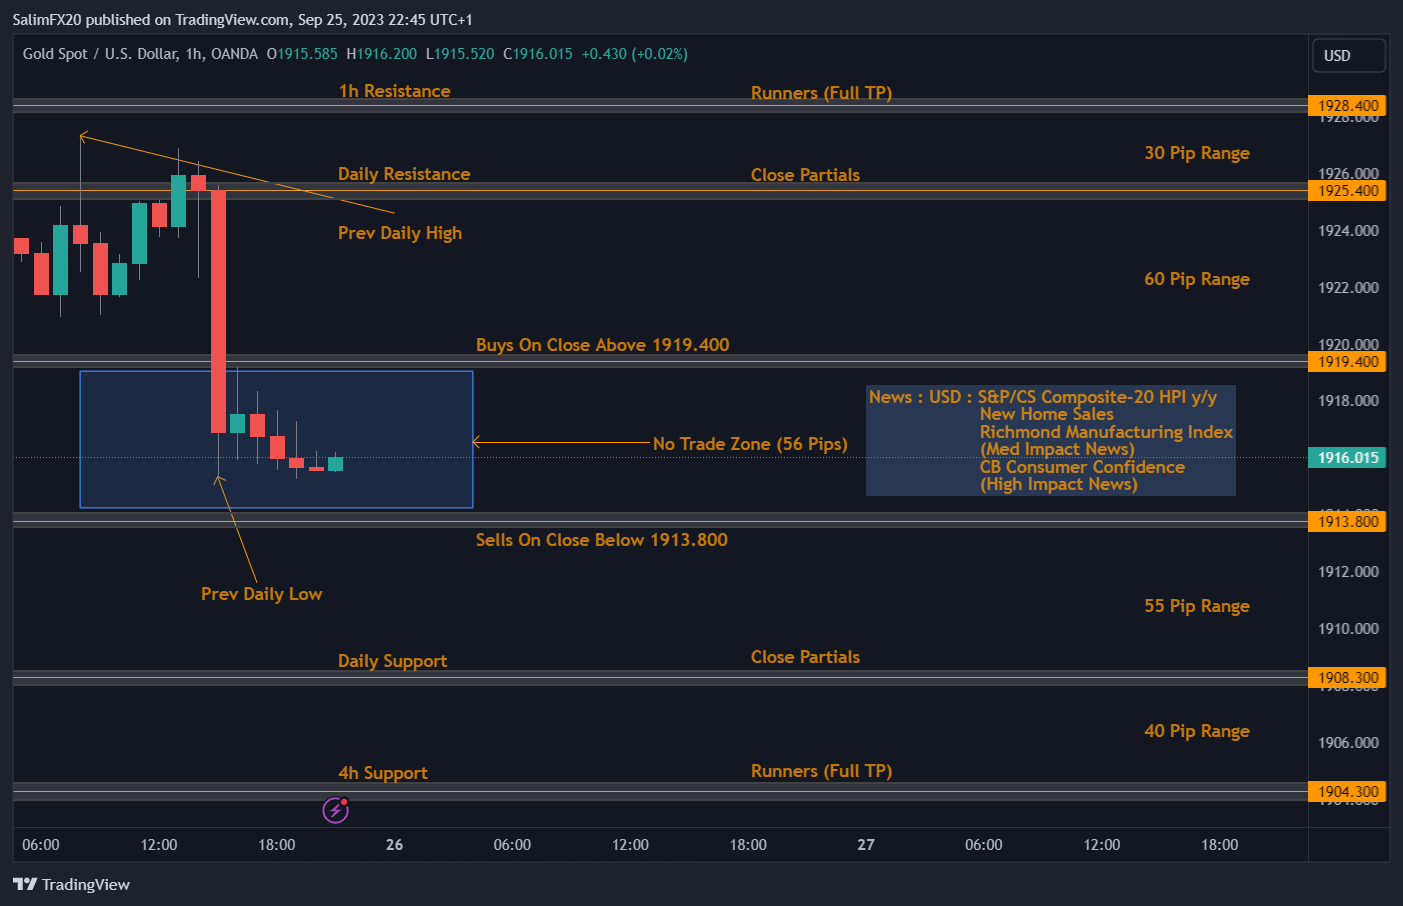The image size is (1403, 906).
Task: Open the Daily Resistance level at 1925.400
Action: pyautogui.click(x=1345, y=190)
